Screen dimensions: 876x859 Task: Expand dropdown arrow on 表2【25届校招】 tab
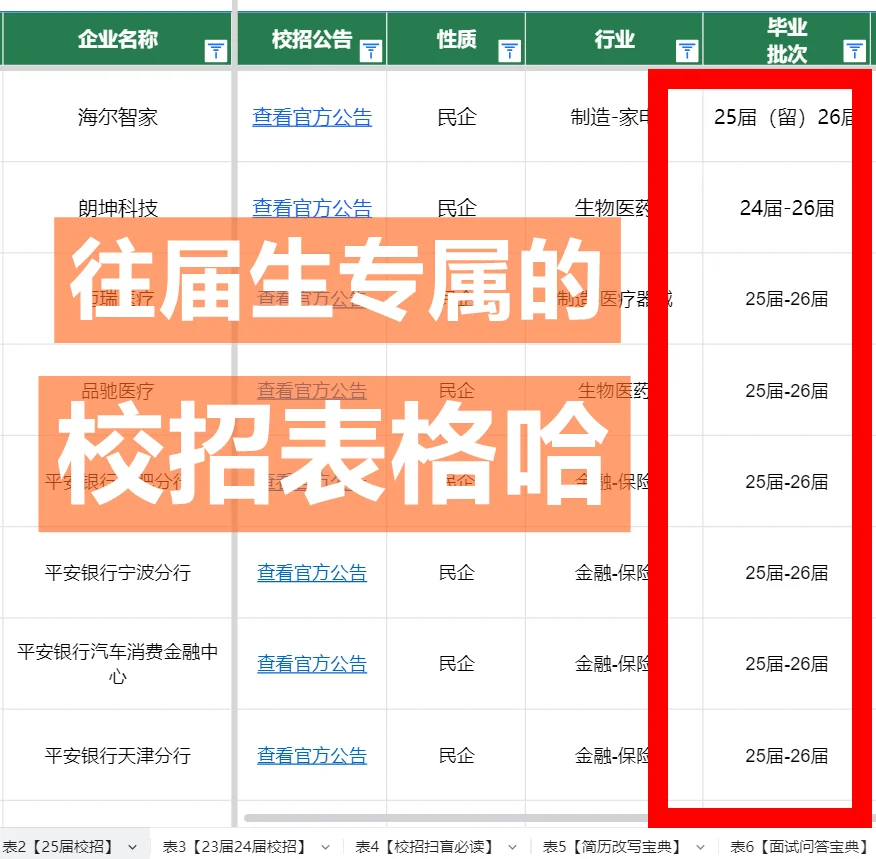click(132, 847)
